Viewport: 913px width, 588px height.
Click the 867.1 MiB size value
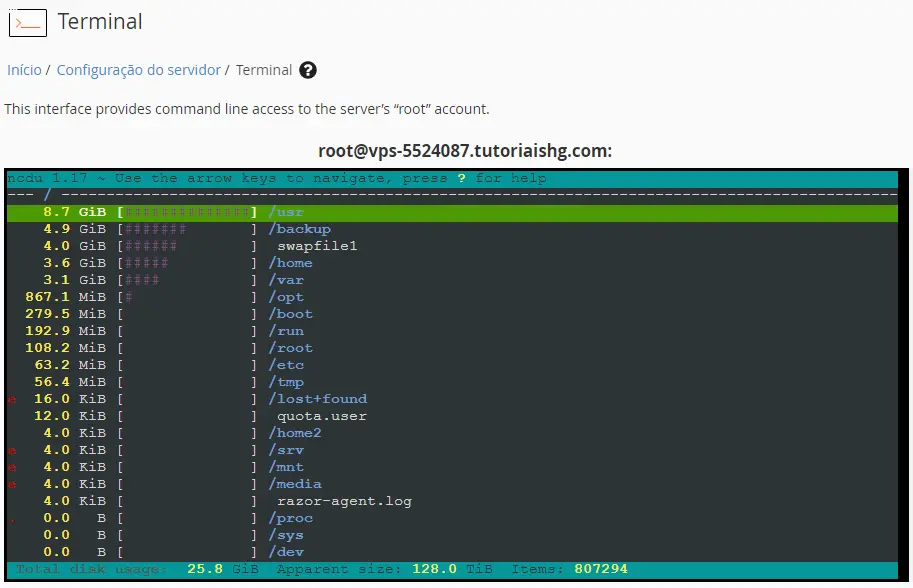(66, 297)
